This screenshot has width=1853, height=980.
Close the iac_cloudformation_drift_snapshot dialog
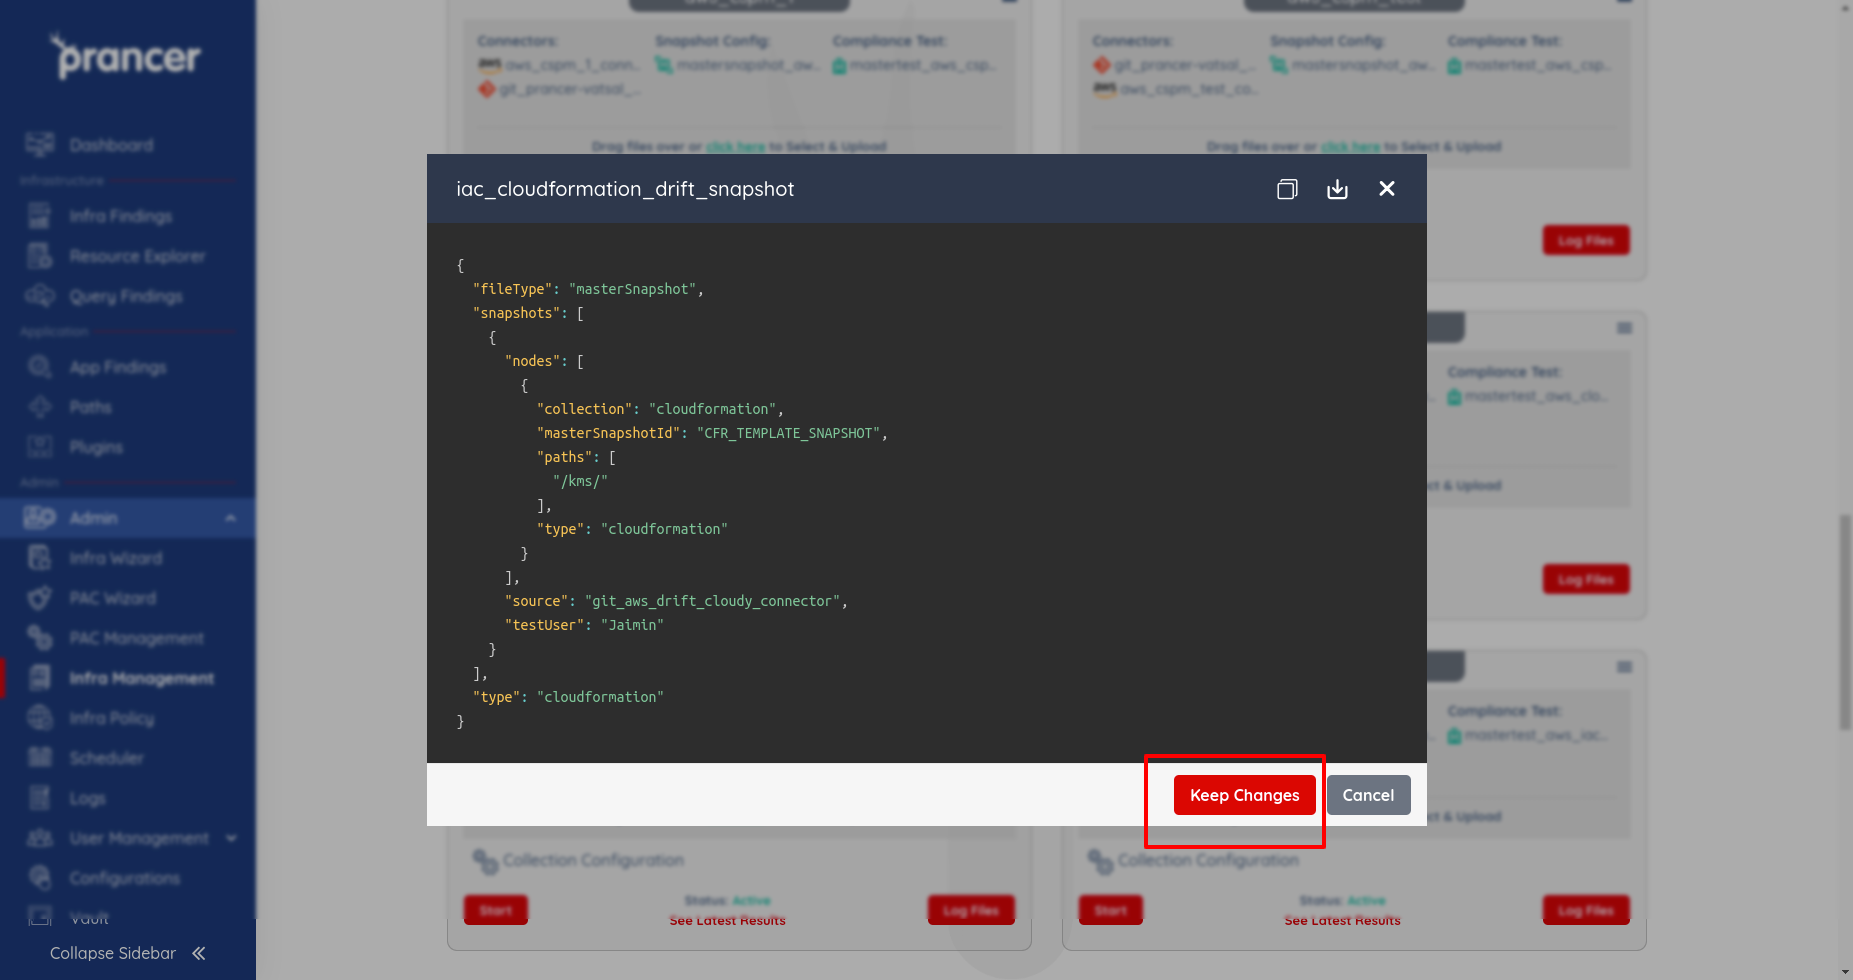pyautogui.click(x=1387, y=189)
